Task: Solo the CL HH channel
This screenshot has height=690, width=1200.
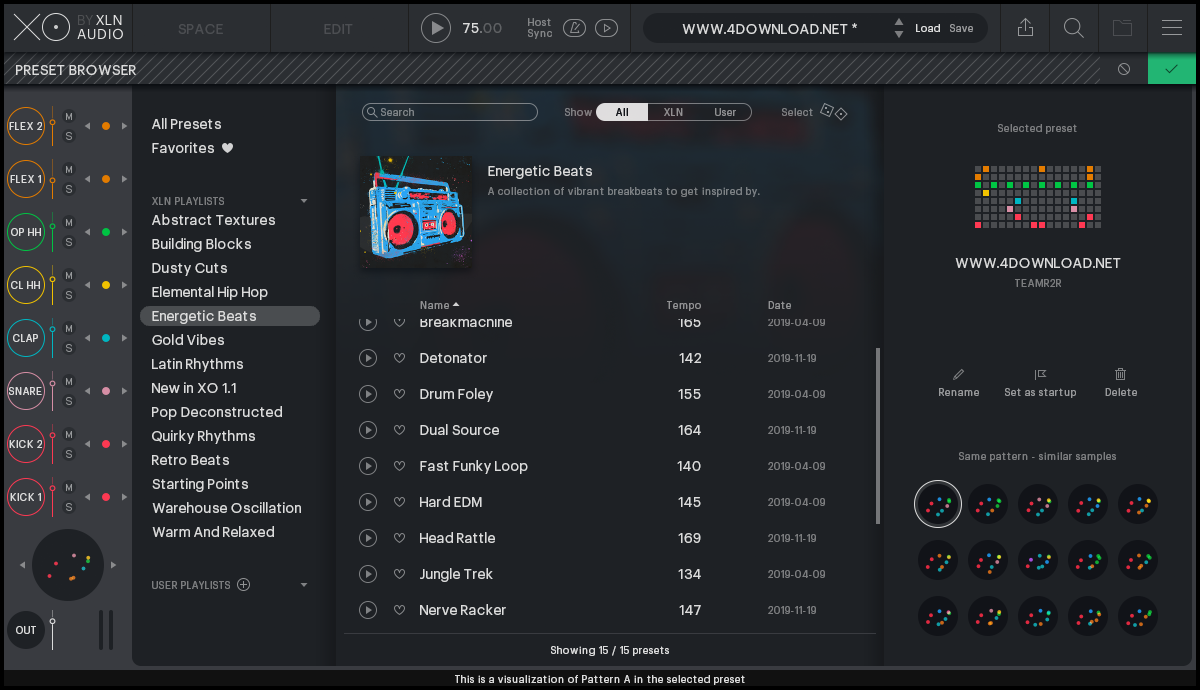Action: [x=69, y=295]
